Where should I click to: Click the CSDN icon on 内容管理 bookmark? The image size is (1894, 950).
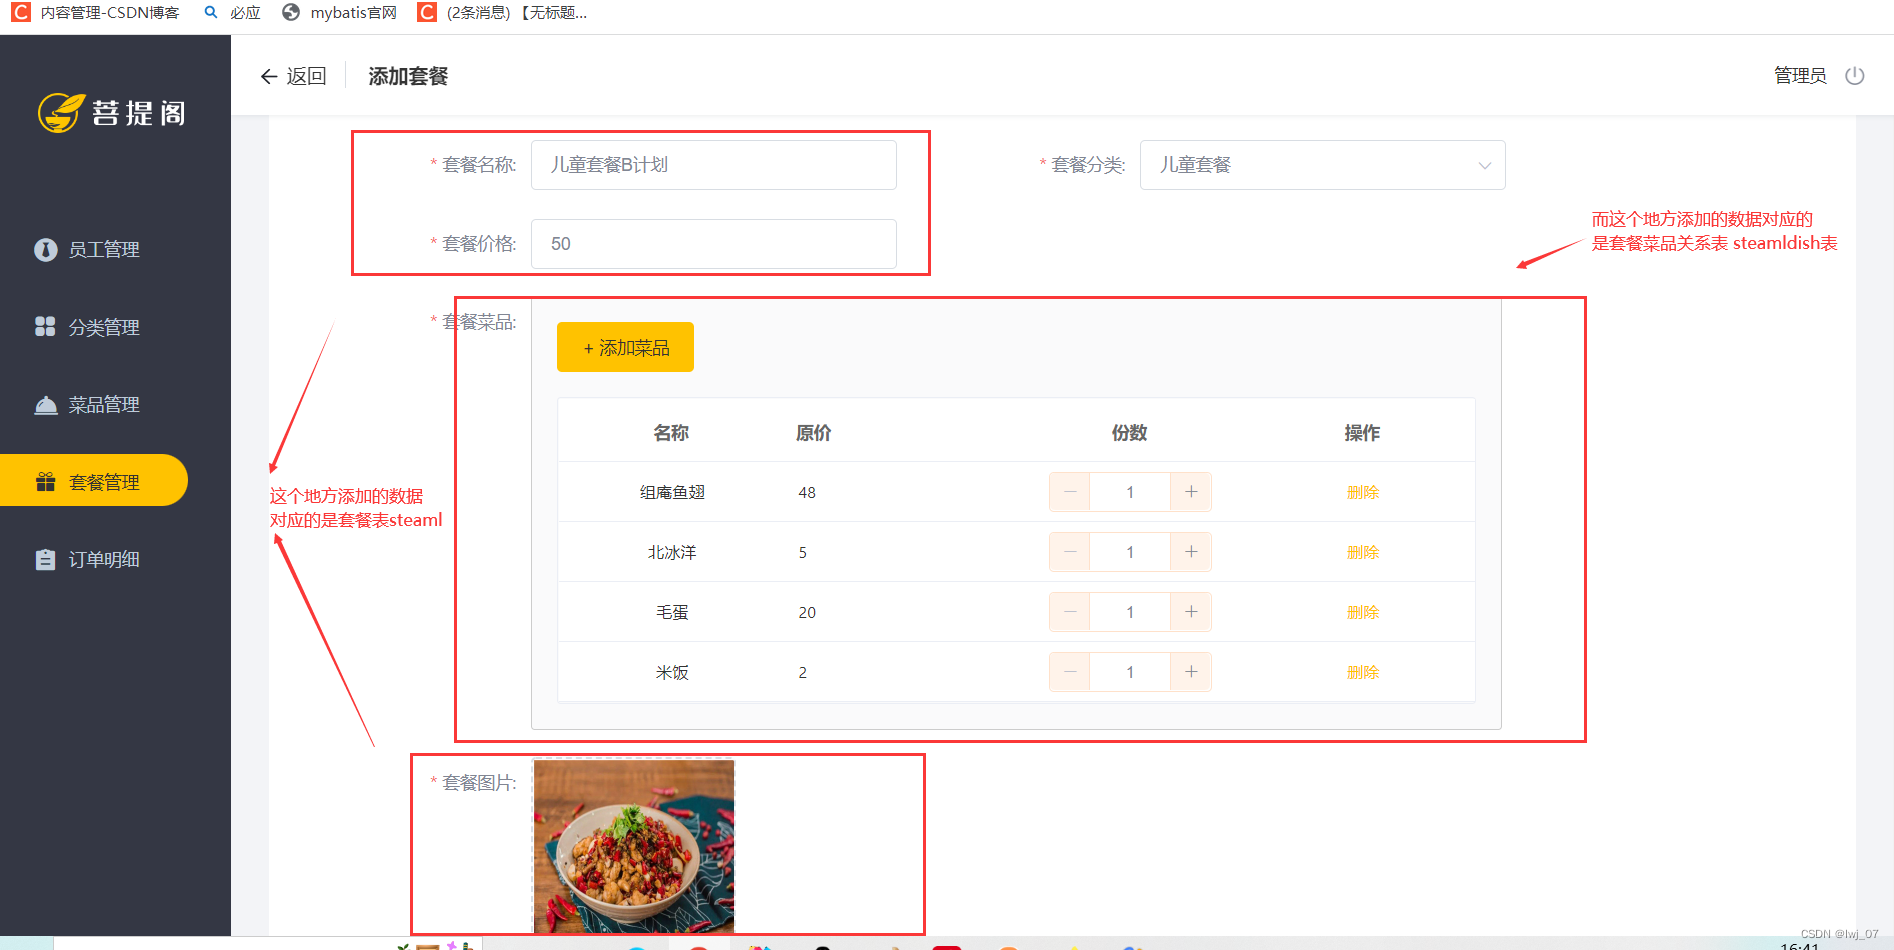(x=21, y=12)
